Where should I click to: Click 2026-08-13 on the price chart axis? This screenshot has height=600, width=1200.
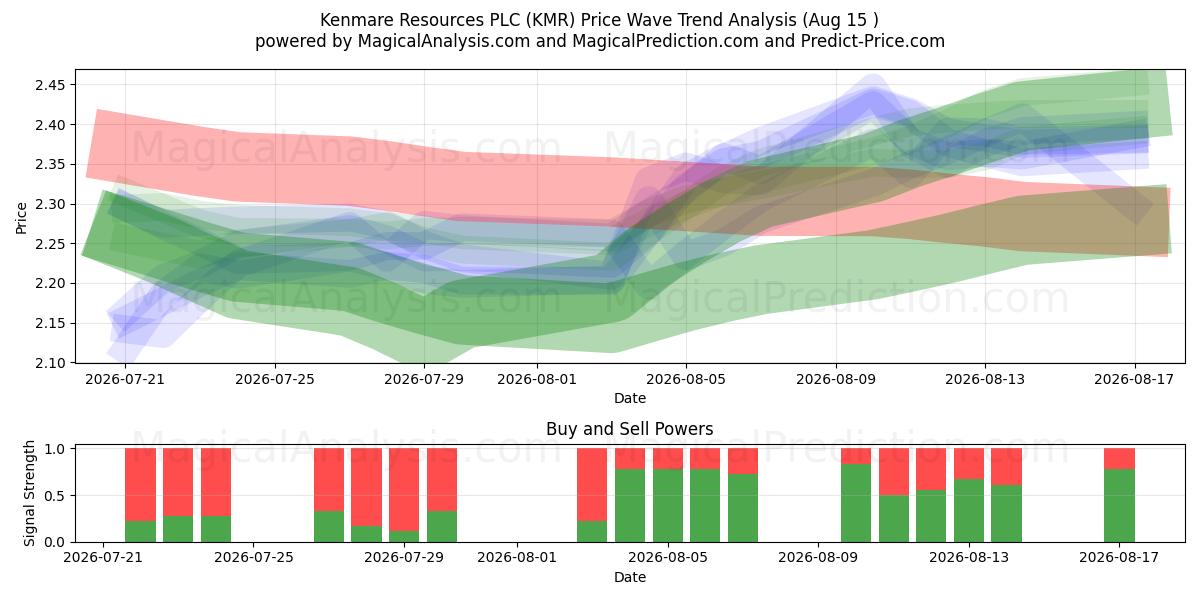[x=984, y=379]
